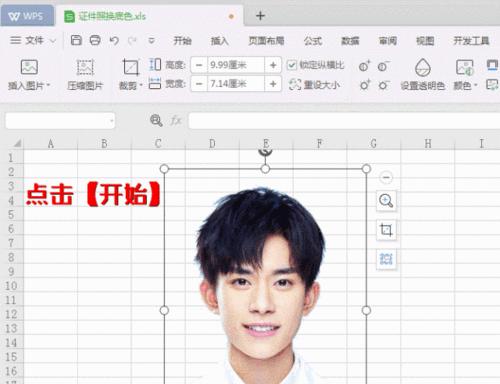Expand the 插入图片 insert picture dropdown

pos(48,85)
